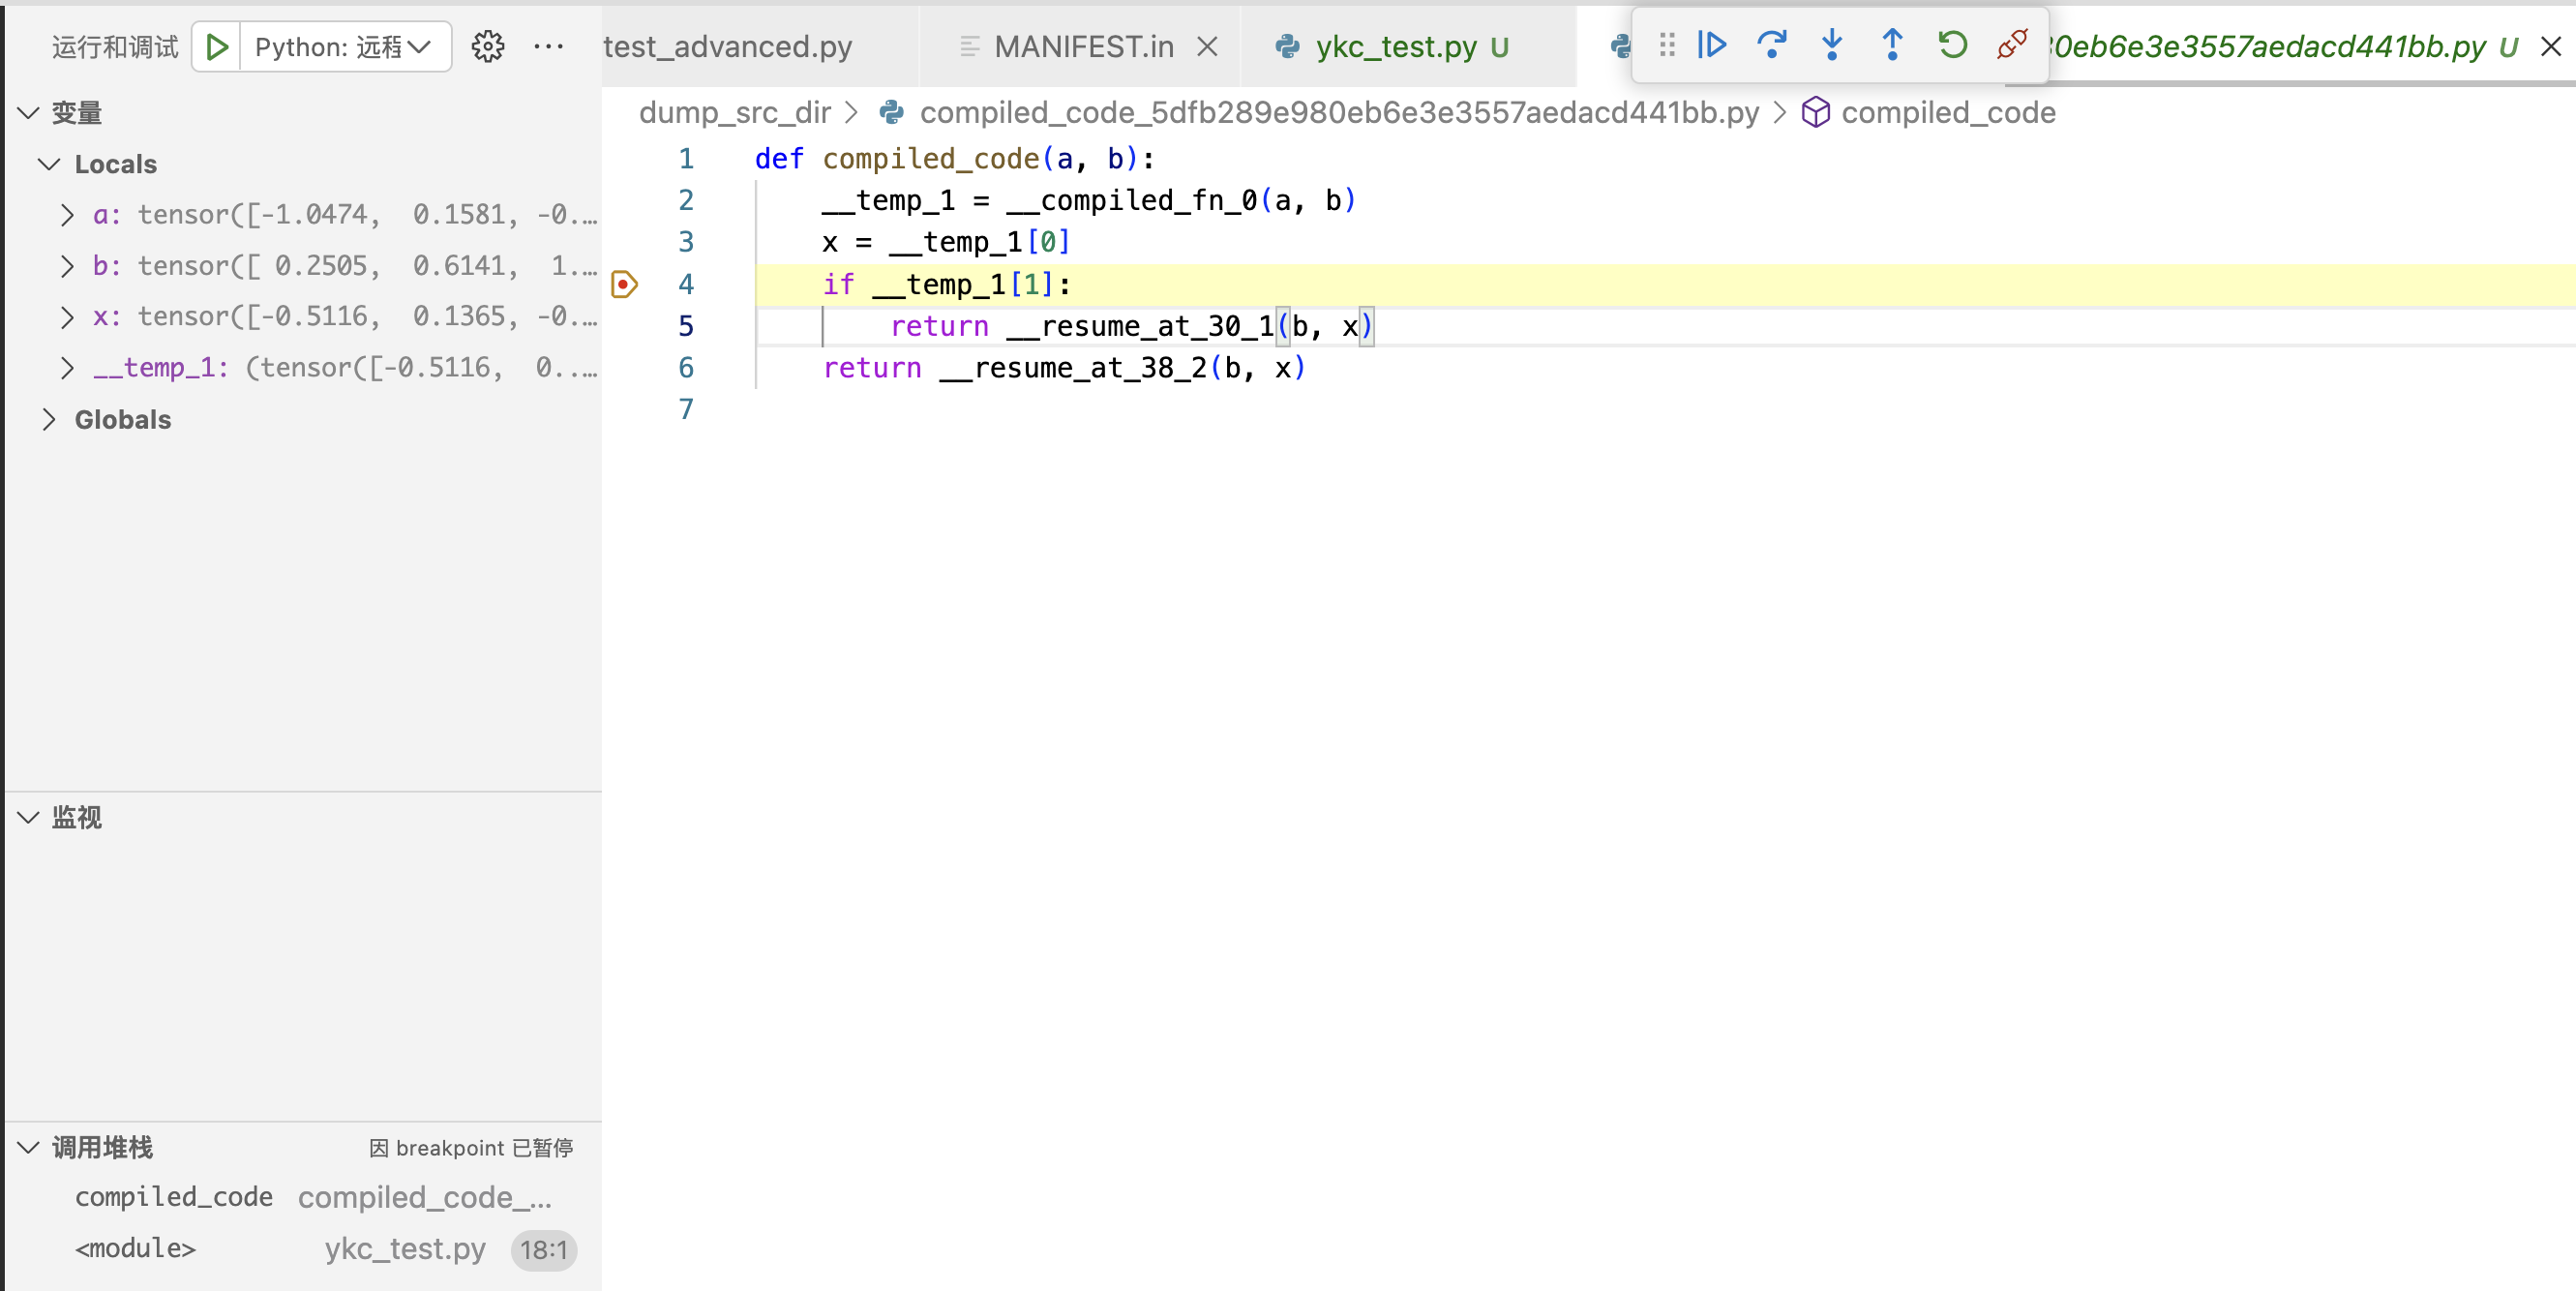
Task: Open launch.json gear settings icon
Action: click(x=487, y=47)
